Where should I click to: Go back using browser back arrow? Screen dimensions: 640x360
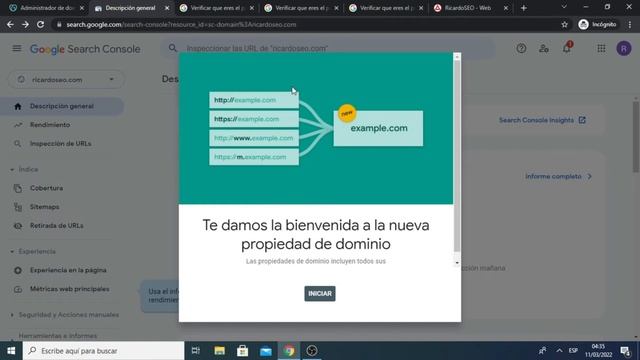click(10, 24)
